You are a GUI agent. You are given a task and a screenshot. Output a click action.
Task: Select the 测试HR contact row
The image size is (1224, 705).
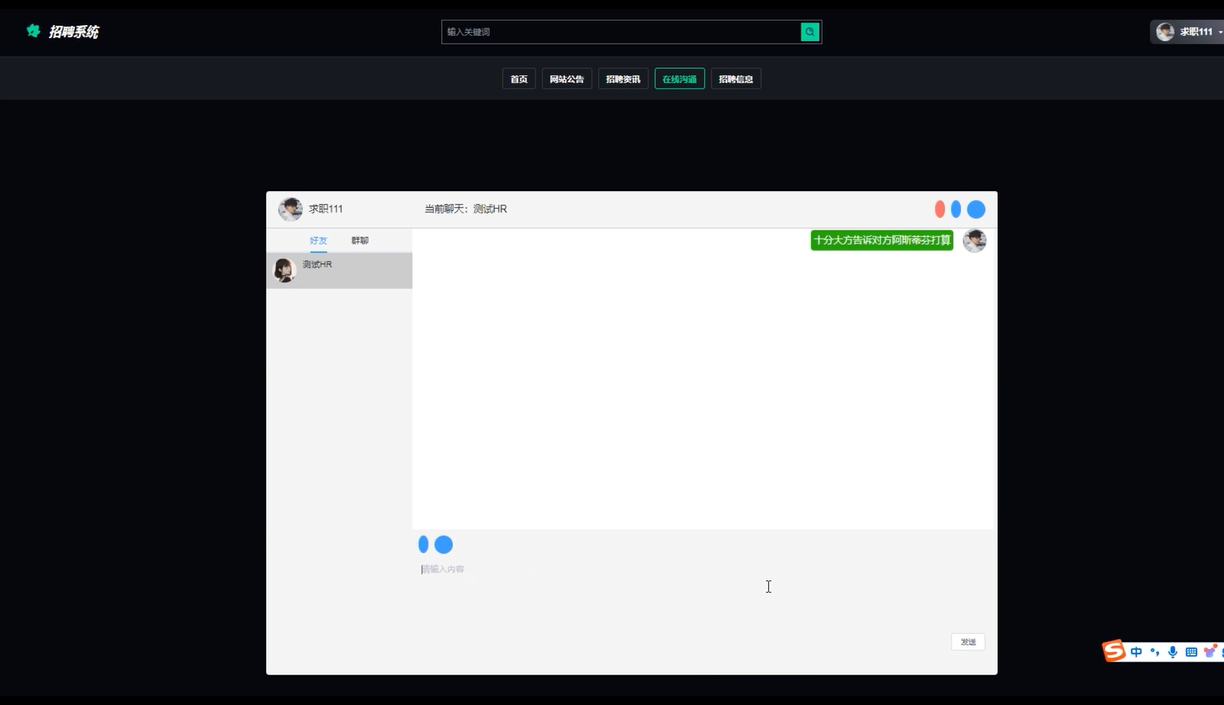[x=339, y=270]
